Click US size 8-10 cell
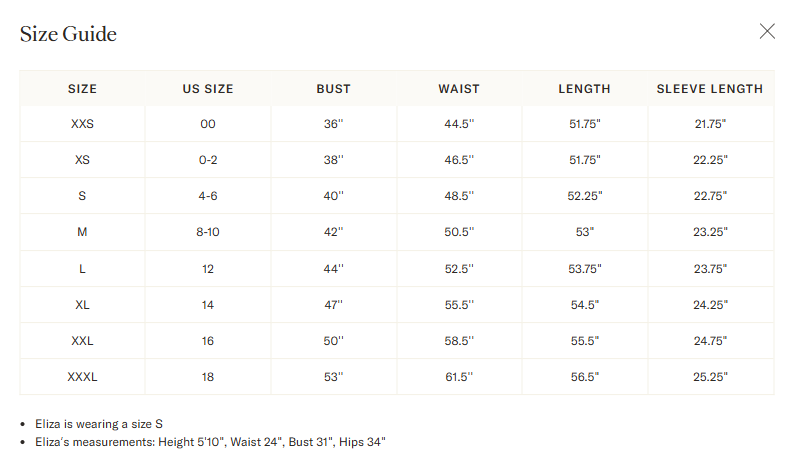The image size is (791, 469). pyautogui.click(x=208, y=232)
